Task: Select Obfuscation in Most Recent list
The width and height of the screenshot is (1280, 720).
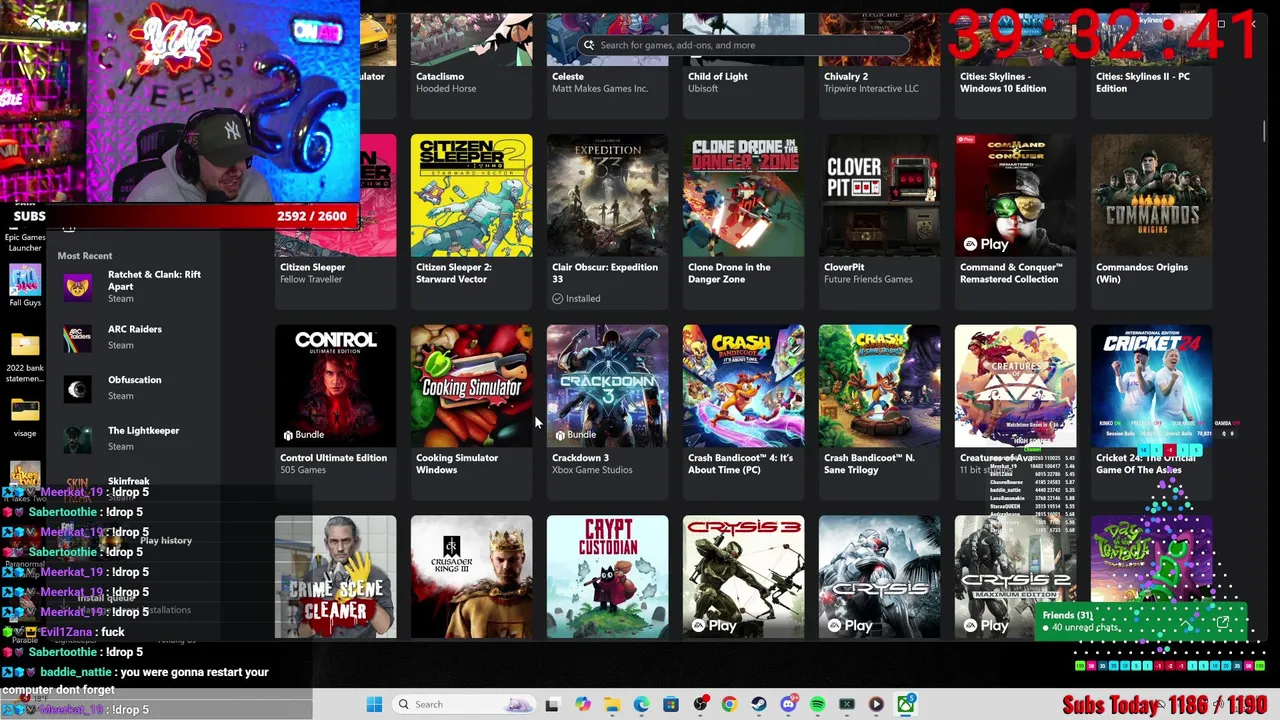Action: (133, 389)
